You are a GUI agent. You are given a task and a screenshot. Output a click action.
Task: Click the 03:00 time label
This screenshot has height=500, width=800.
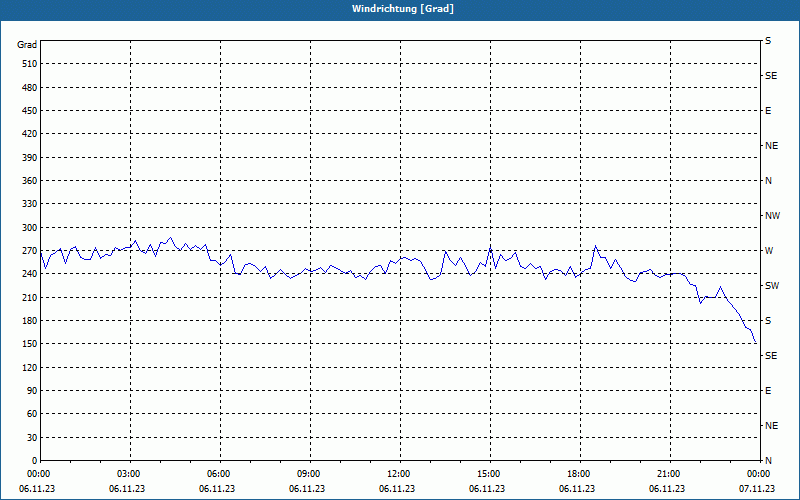click(x=129, y=474)
